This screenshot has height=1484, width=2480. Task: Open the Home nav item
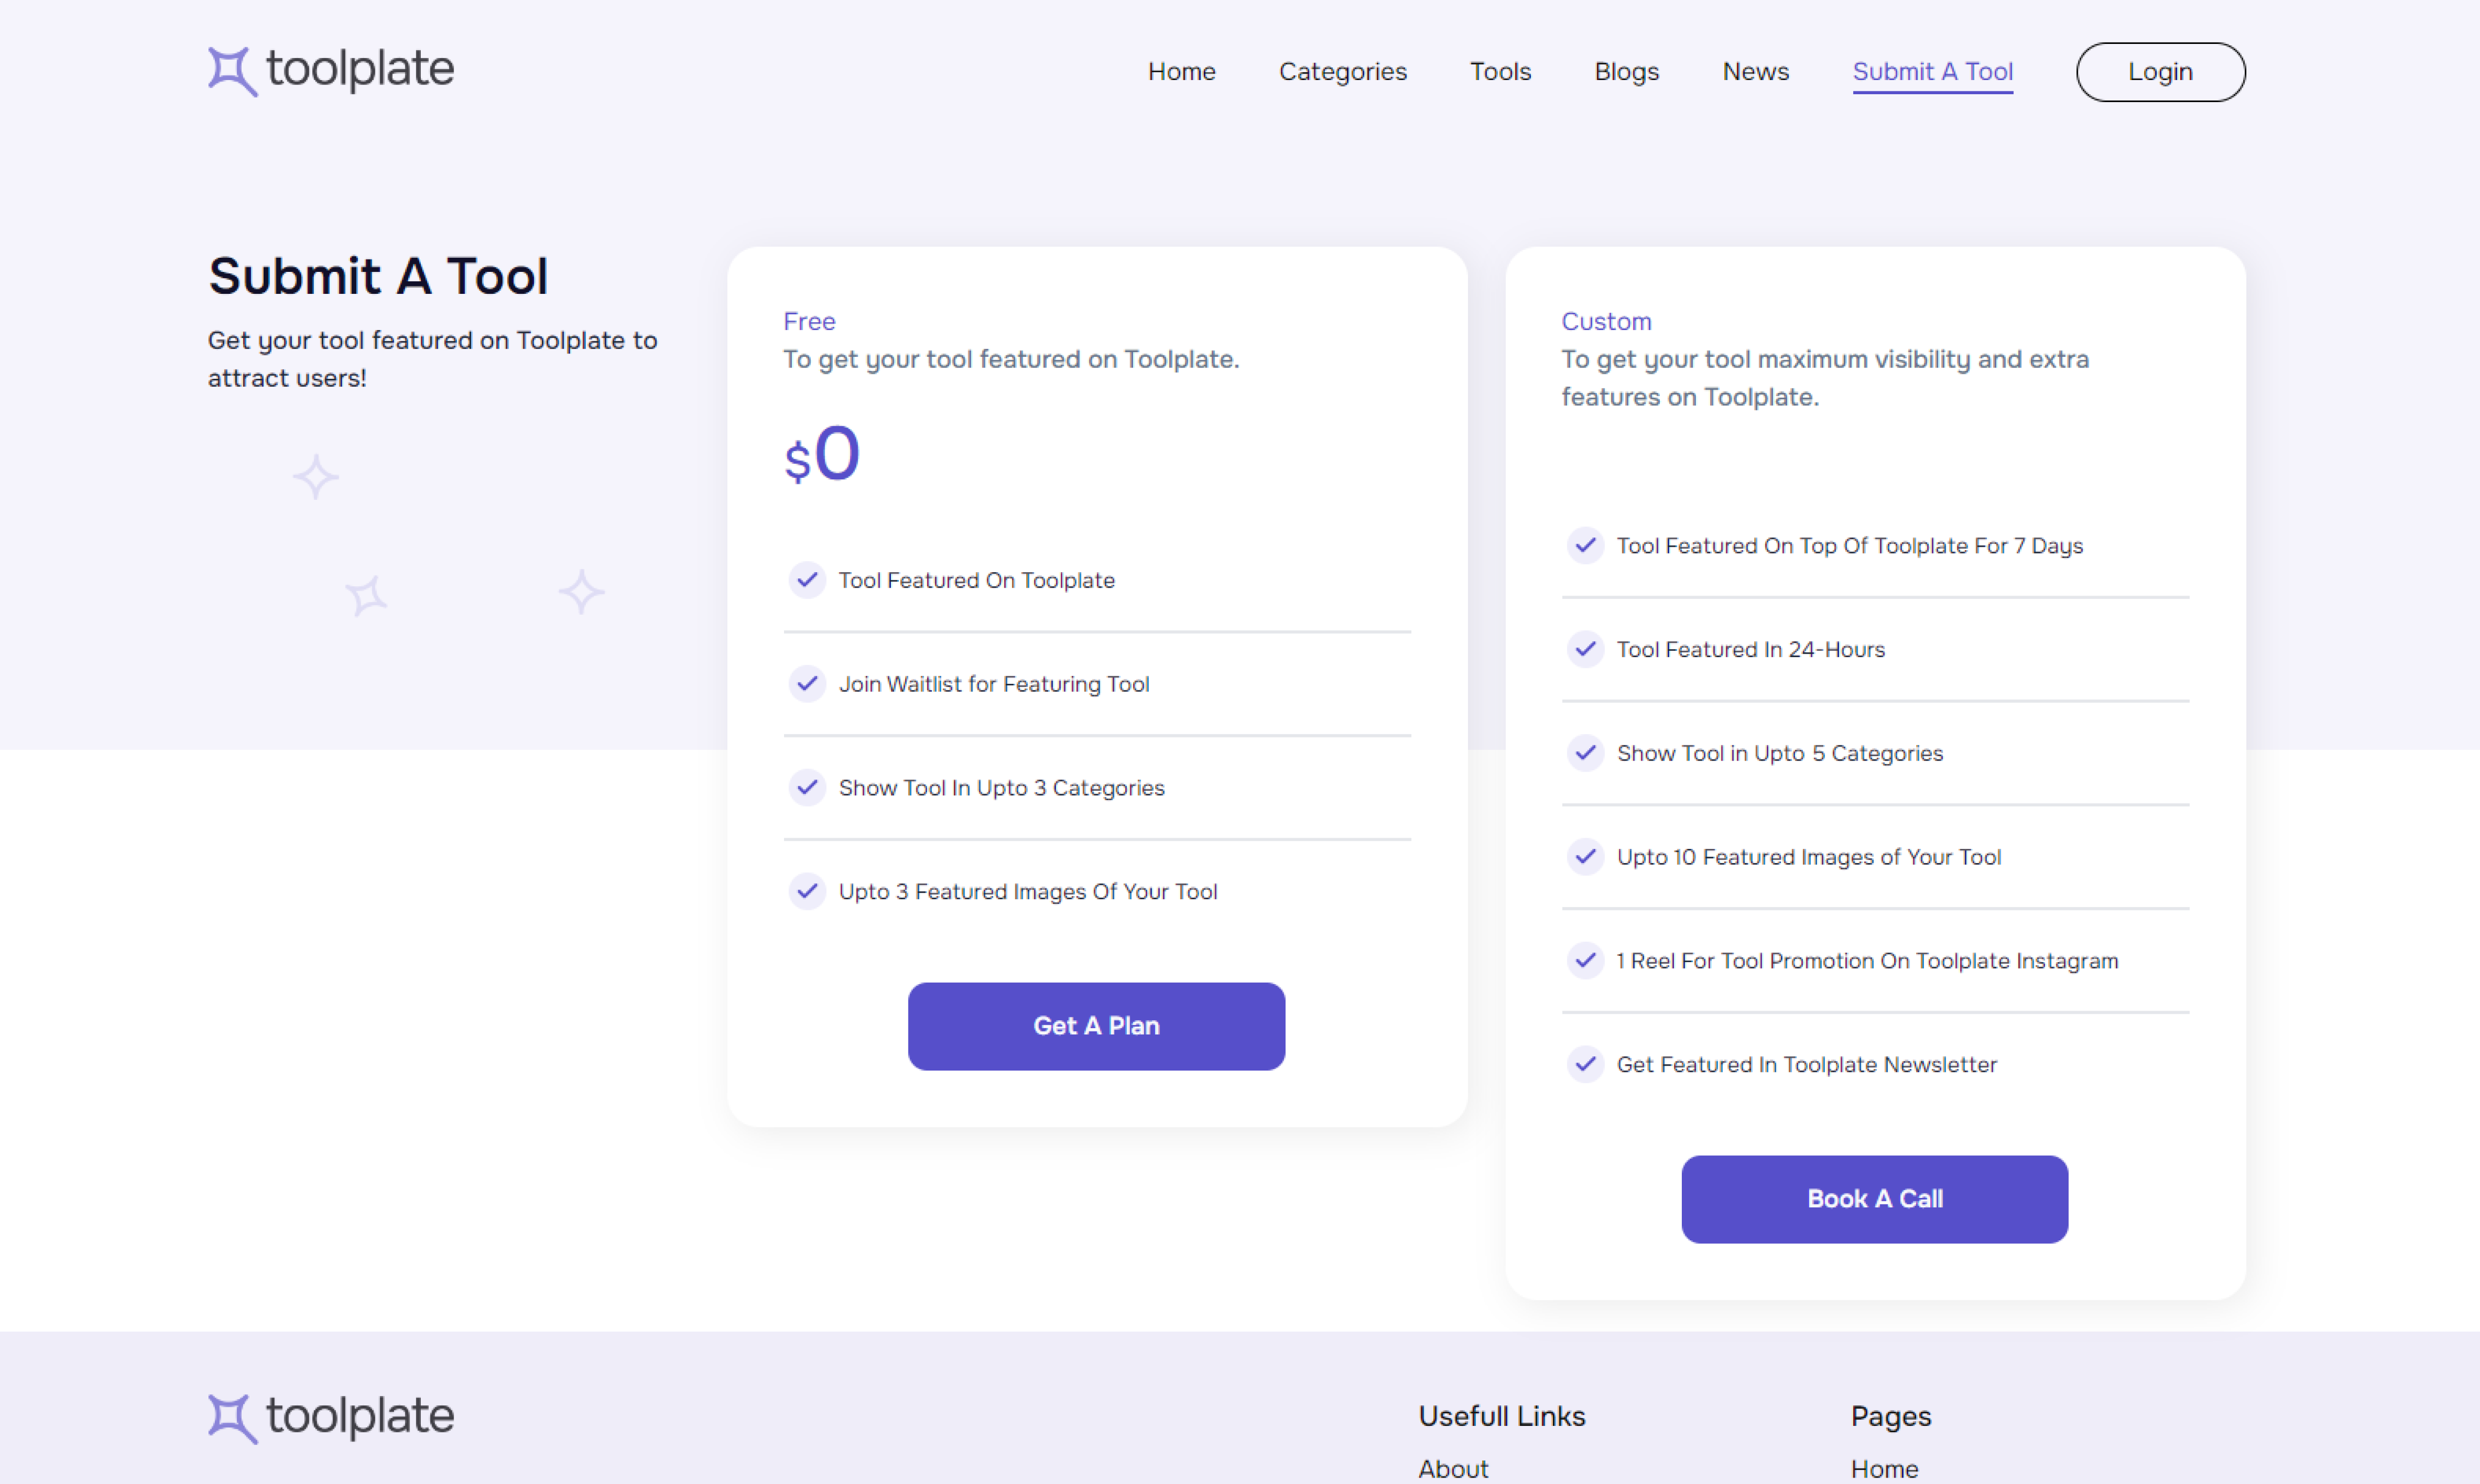pos(1181,72)
